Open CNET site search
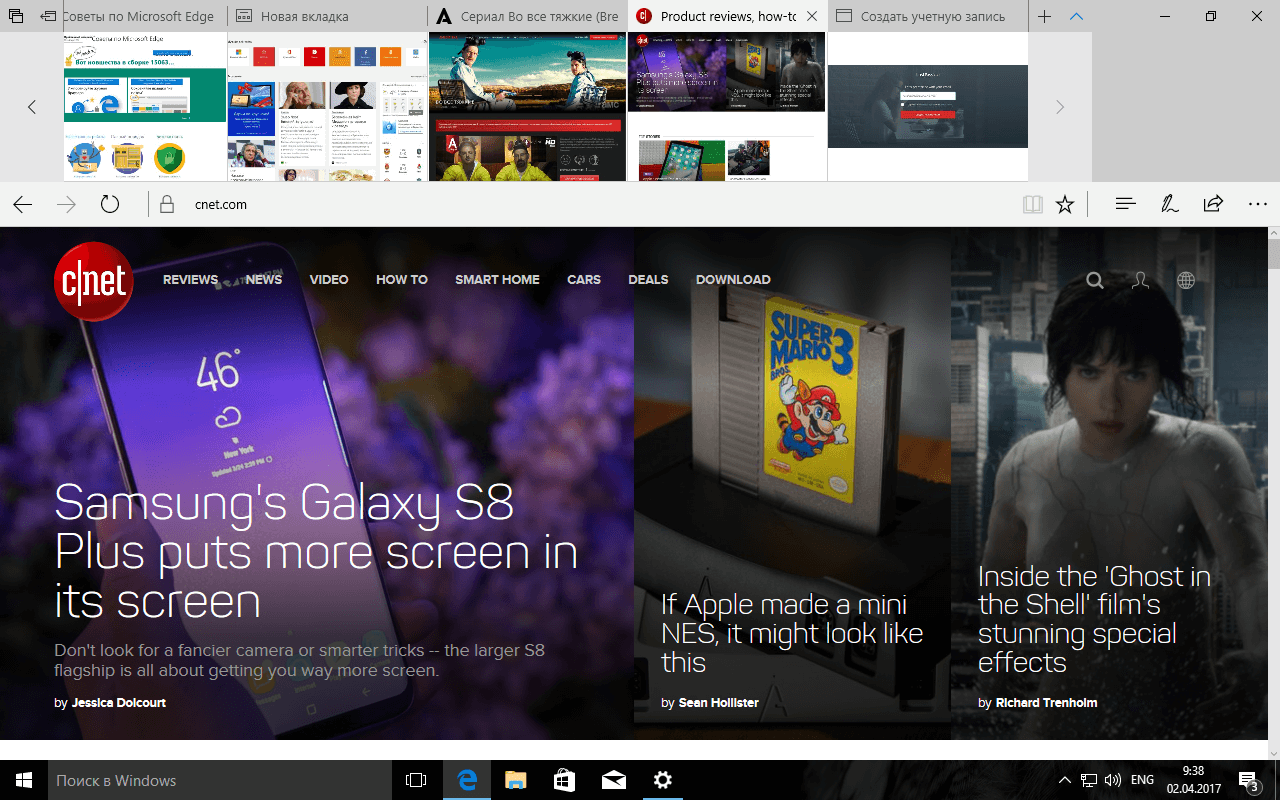This screenshot has height=800, width=1280. (1094, 280)
